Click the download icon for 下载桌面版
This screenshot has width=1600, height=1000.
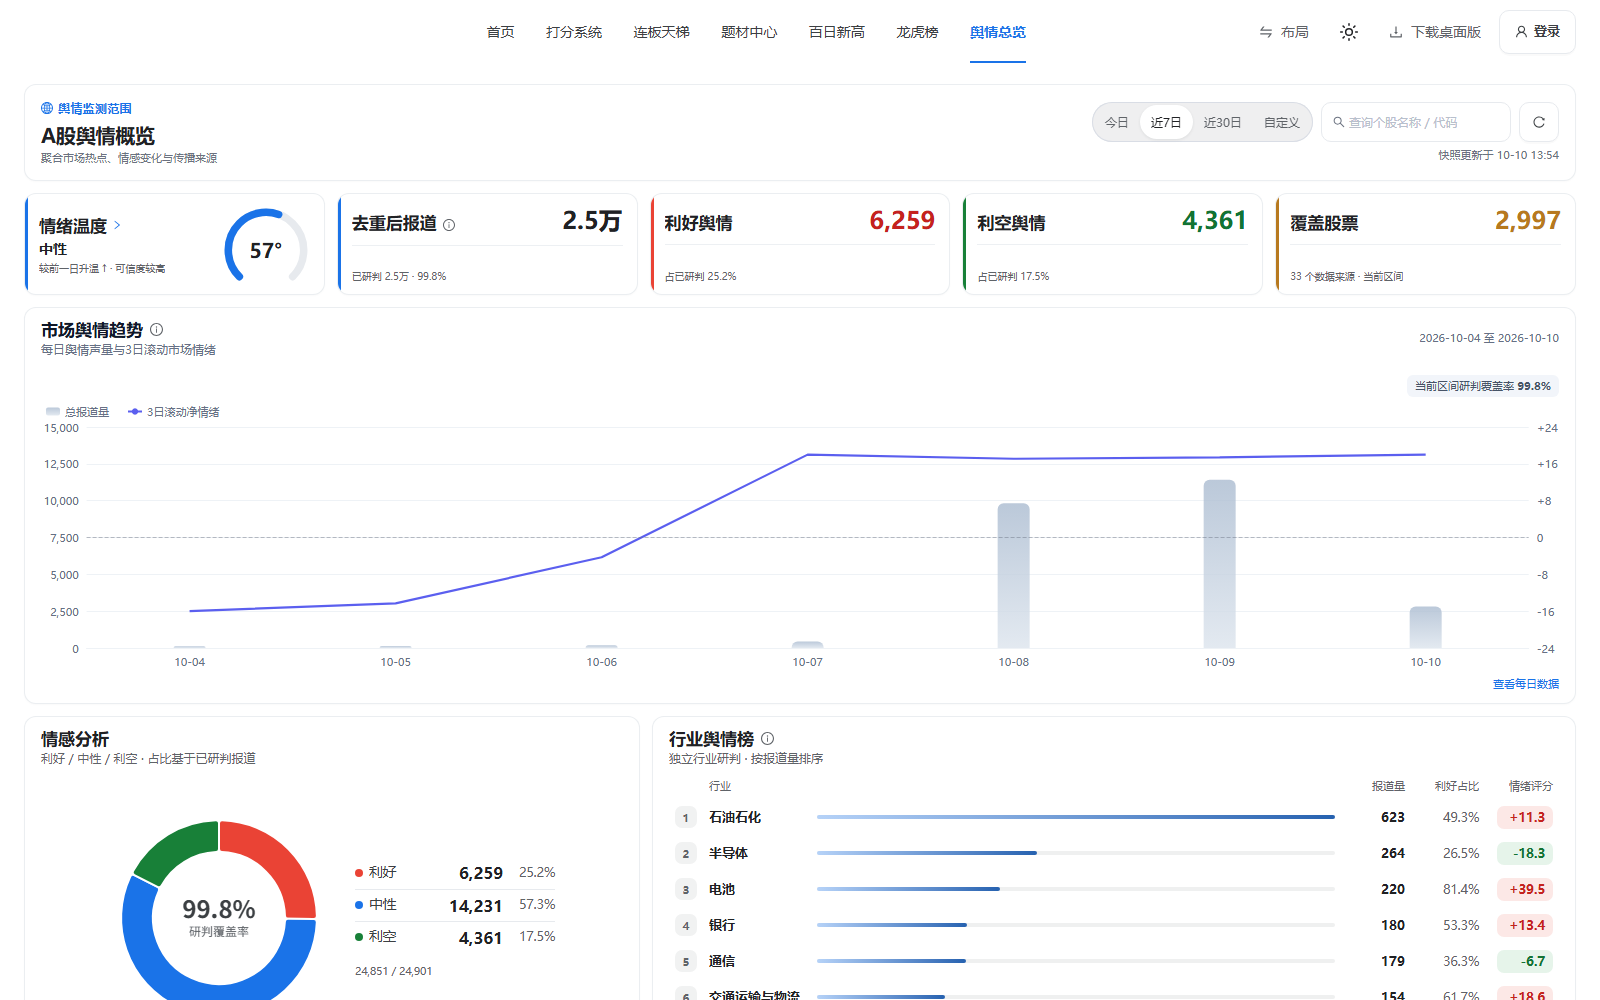1396,32
